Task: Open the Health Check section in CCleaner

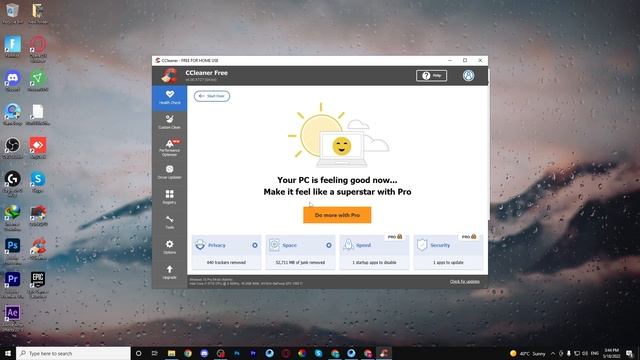Action: click(169, 98)
